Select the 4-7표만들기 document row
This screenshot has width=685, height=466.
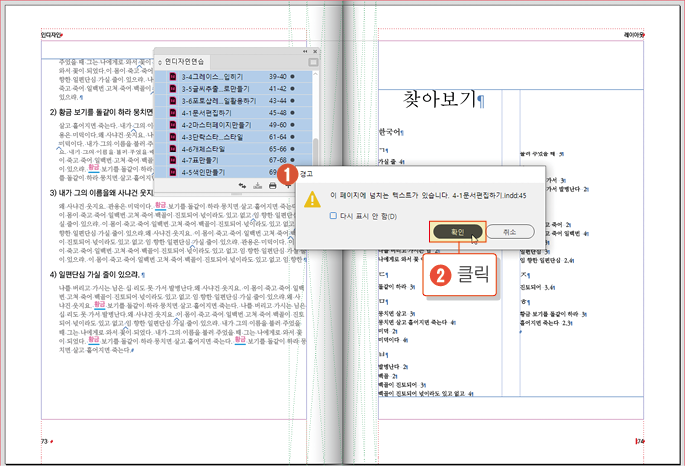[x=233, y=160]
